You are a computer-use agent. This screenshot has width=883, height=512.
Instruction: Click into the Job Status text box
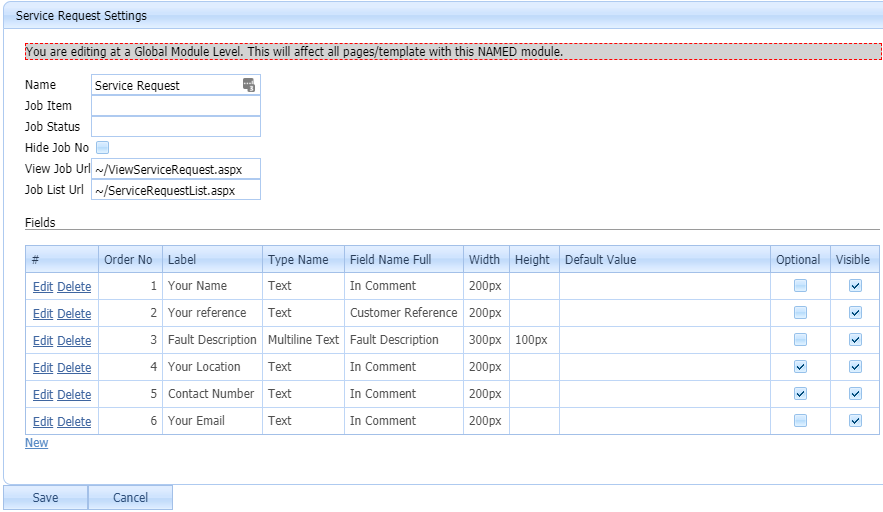tap(175, 127)
